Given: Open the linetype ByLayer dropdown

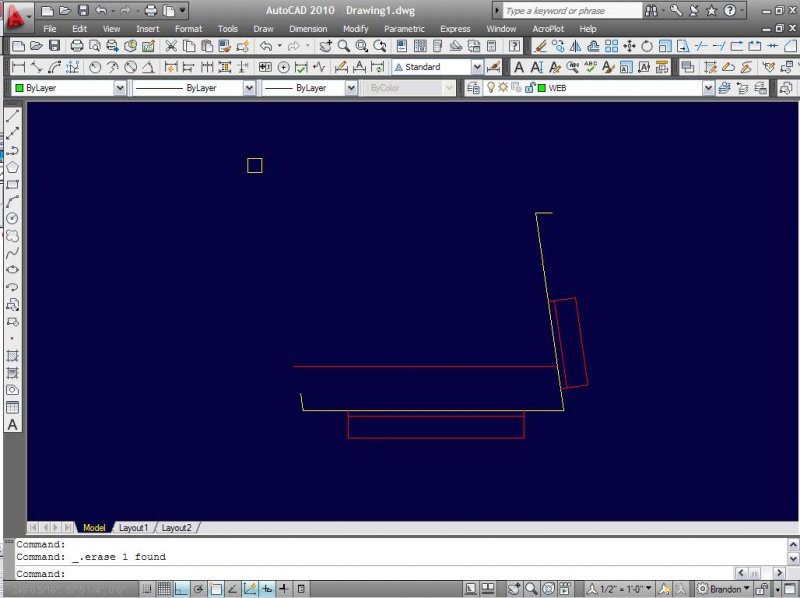Looking at the screenshot, I should click(249, 88).
